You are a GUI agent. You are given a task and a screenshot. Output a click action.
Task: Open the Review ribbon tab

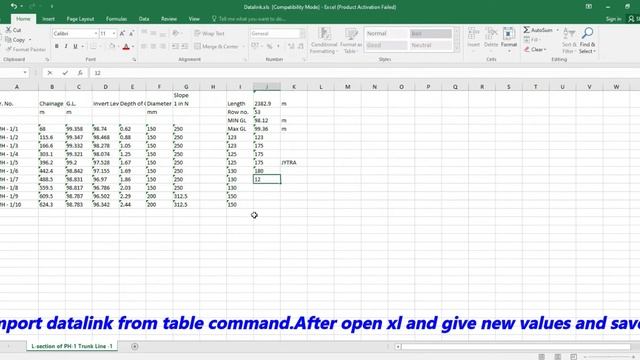[169, 19]
